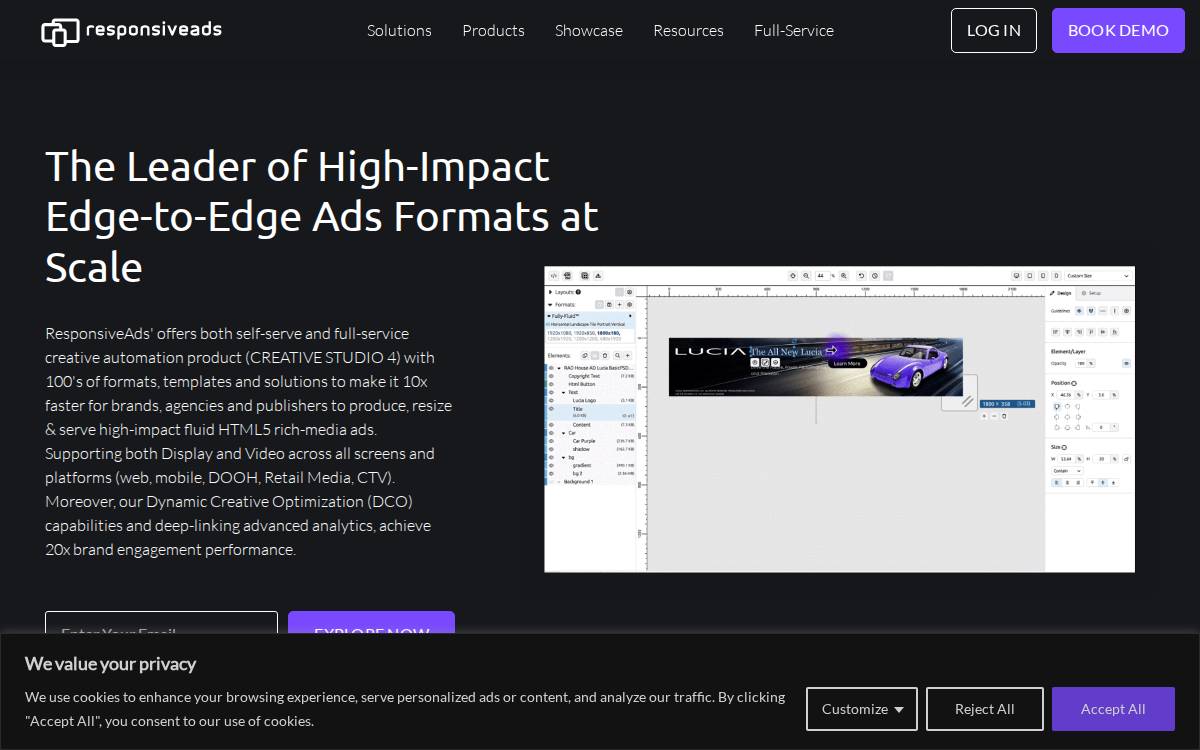Expand the Layouts section

click(x=550, y=292)
